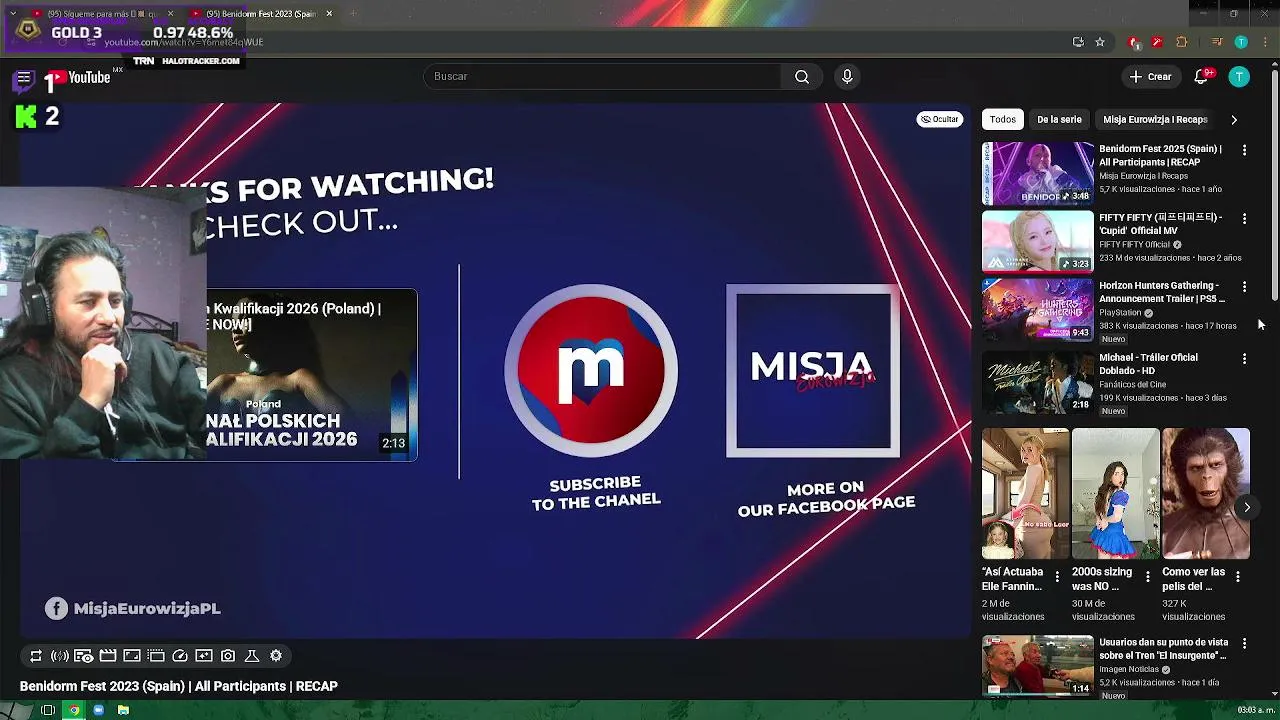Viewport: 1280px width, 720px height.
Task: Open options for '2000s sizing' short
Action: [x=1147, y=577]
